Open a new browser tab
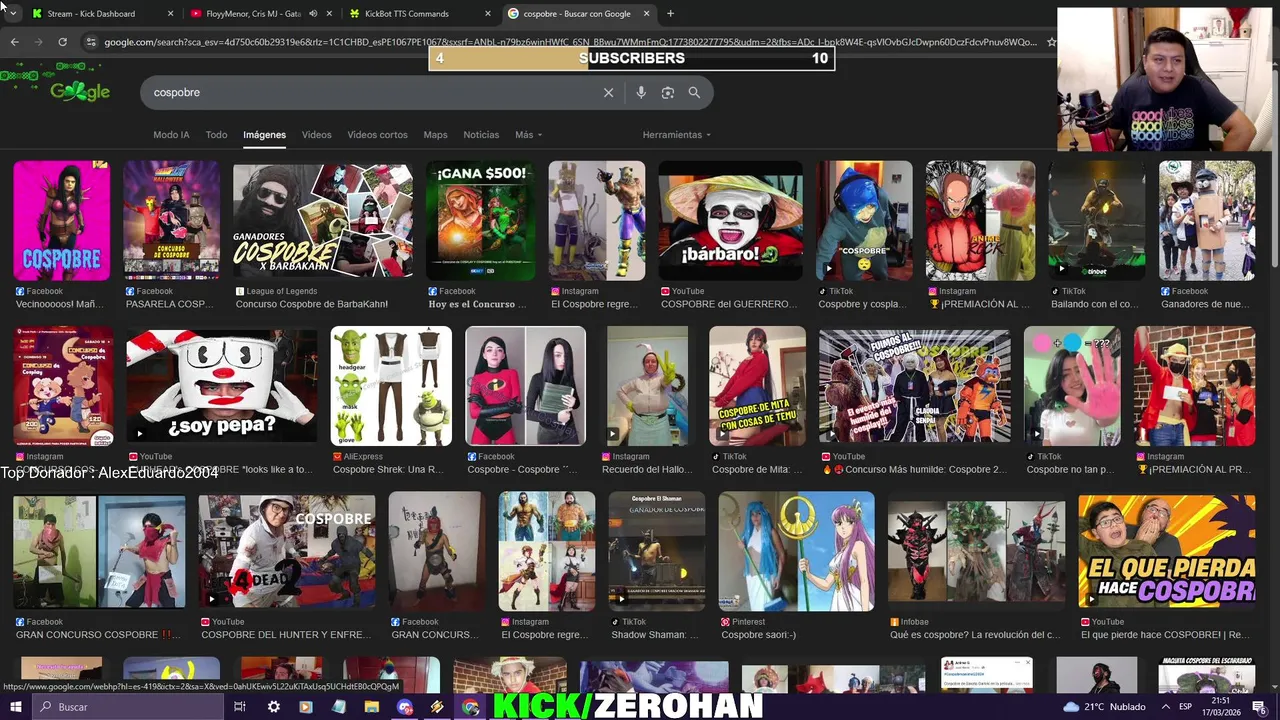Viewport: 1280px width, 720px height. tap(670, 14)
